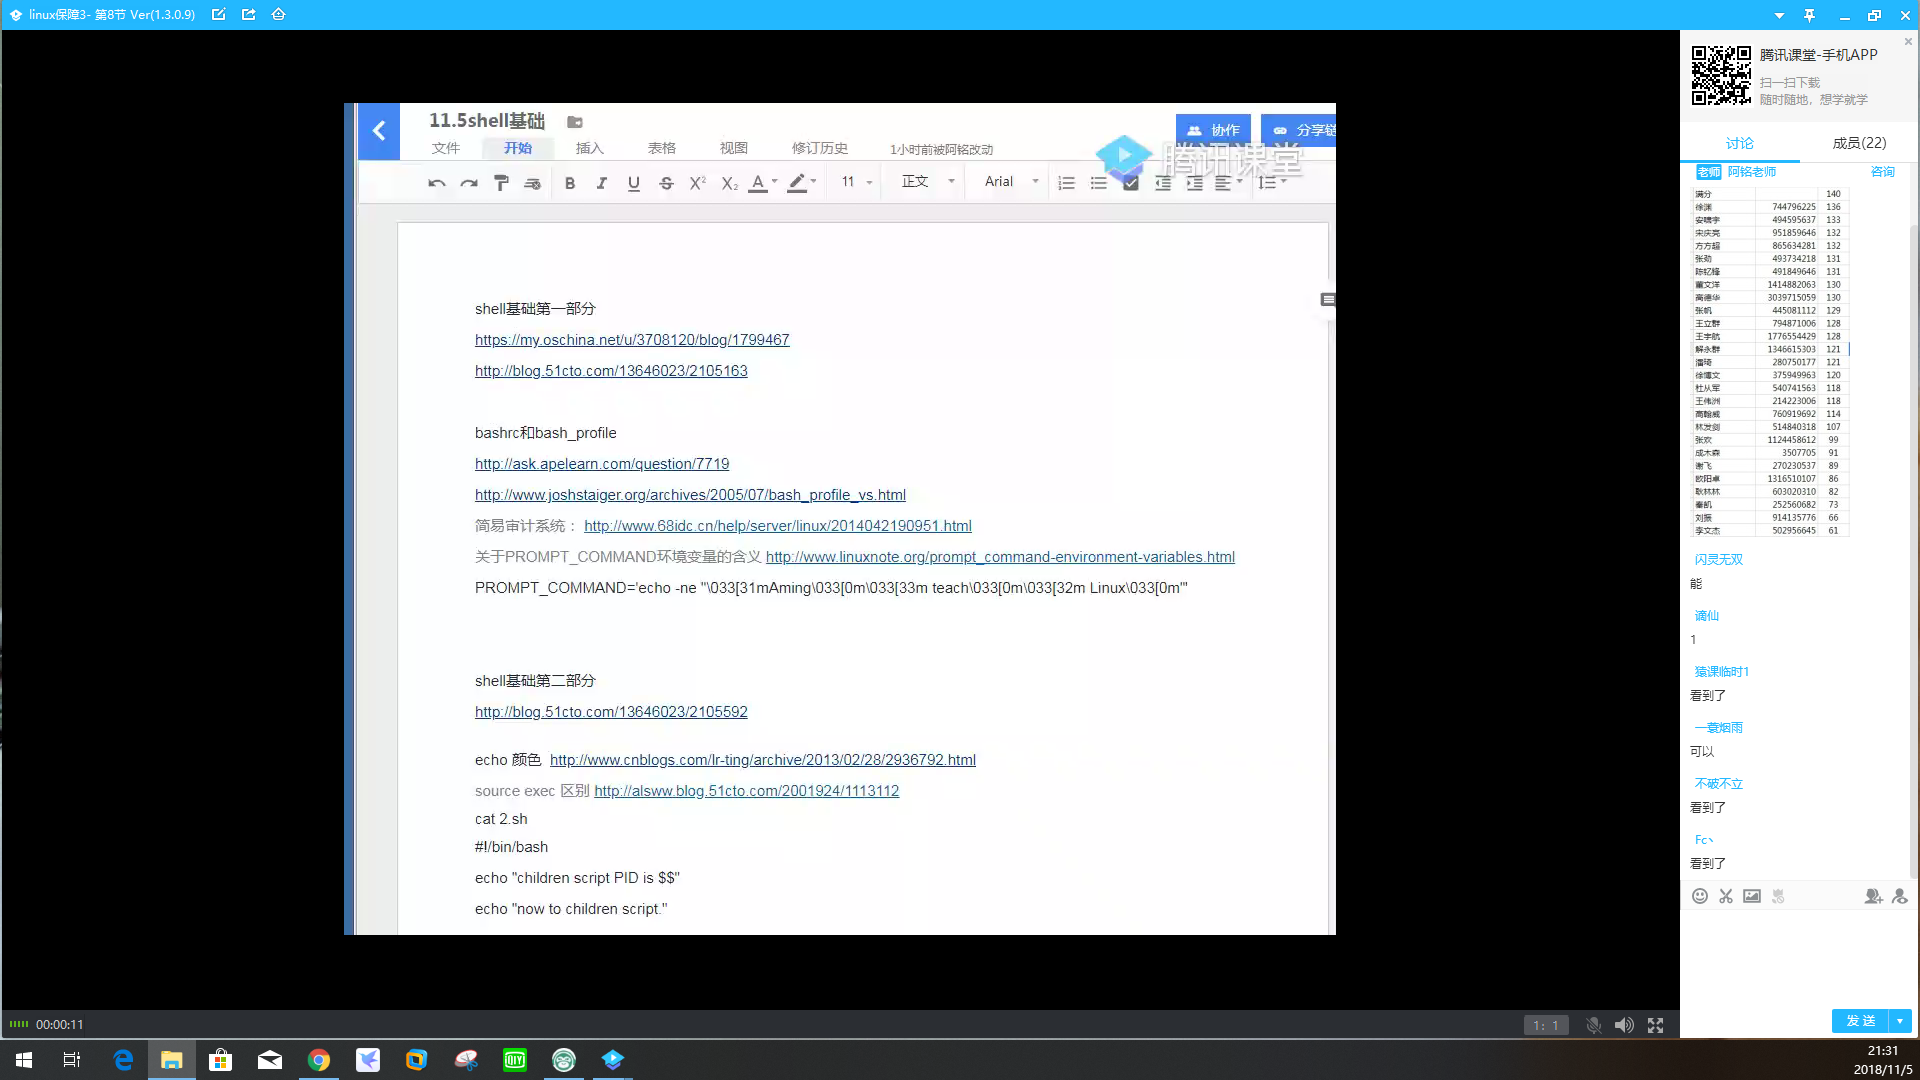The image size is (1920, 1080).
Task: Click the Strikethrough formatting icon
Action: click(x=666, y=182)
